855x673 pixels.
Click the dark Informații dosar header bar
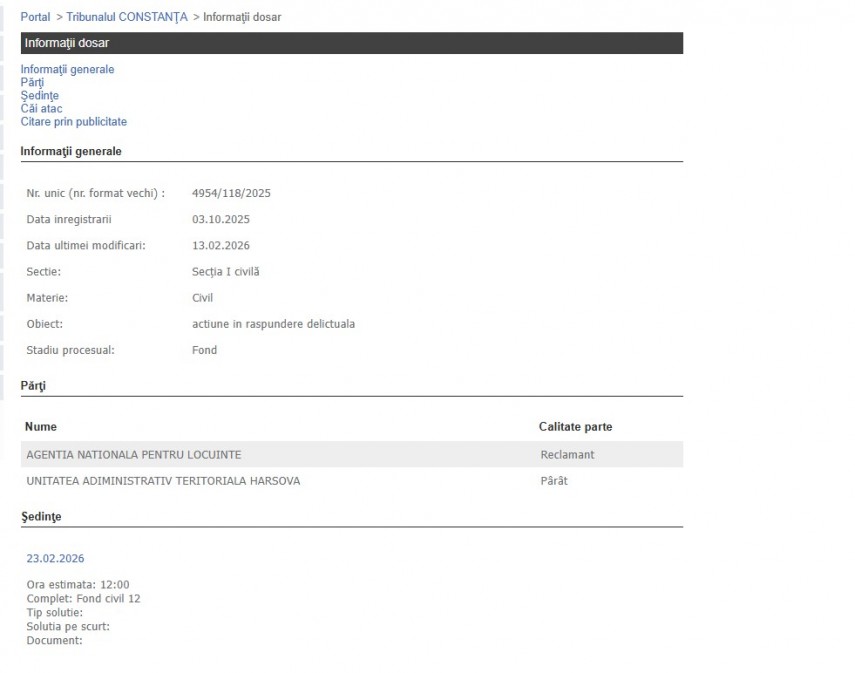click(351, 43)
